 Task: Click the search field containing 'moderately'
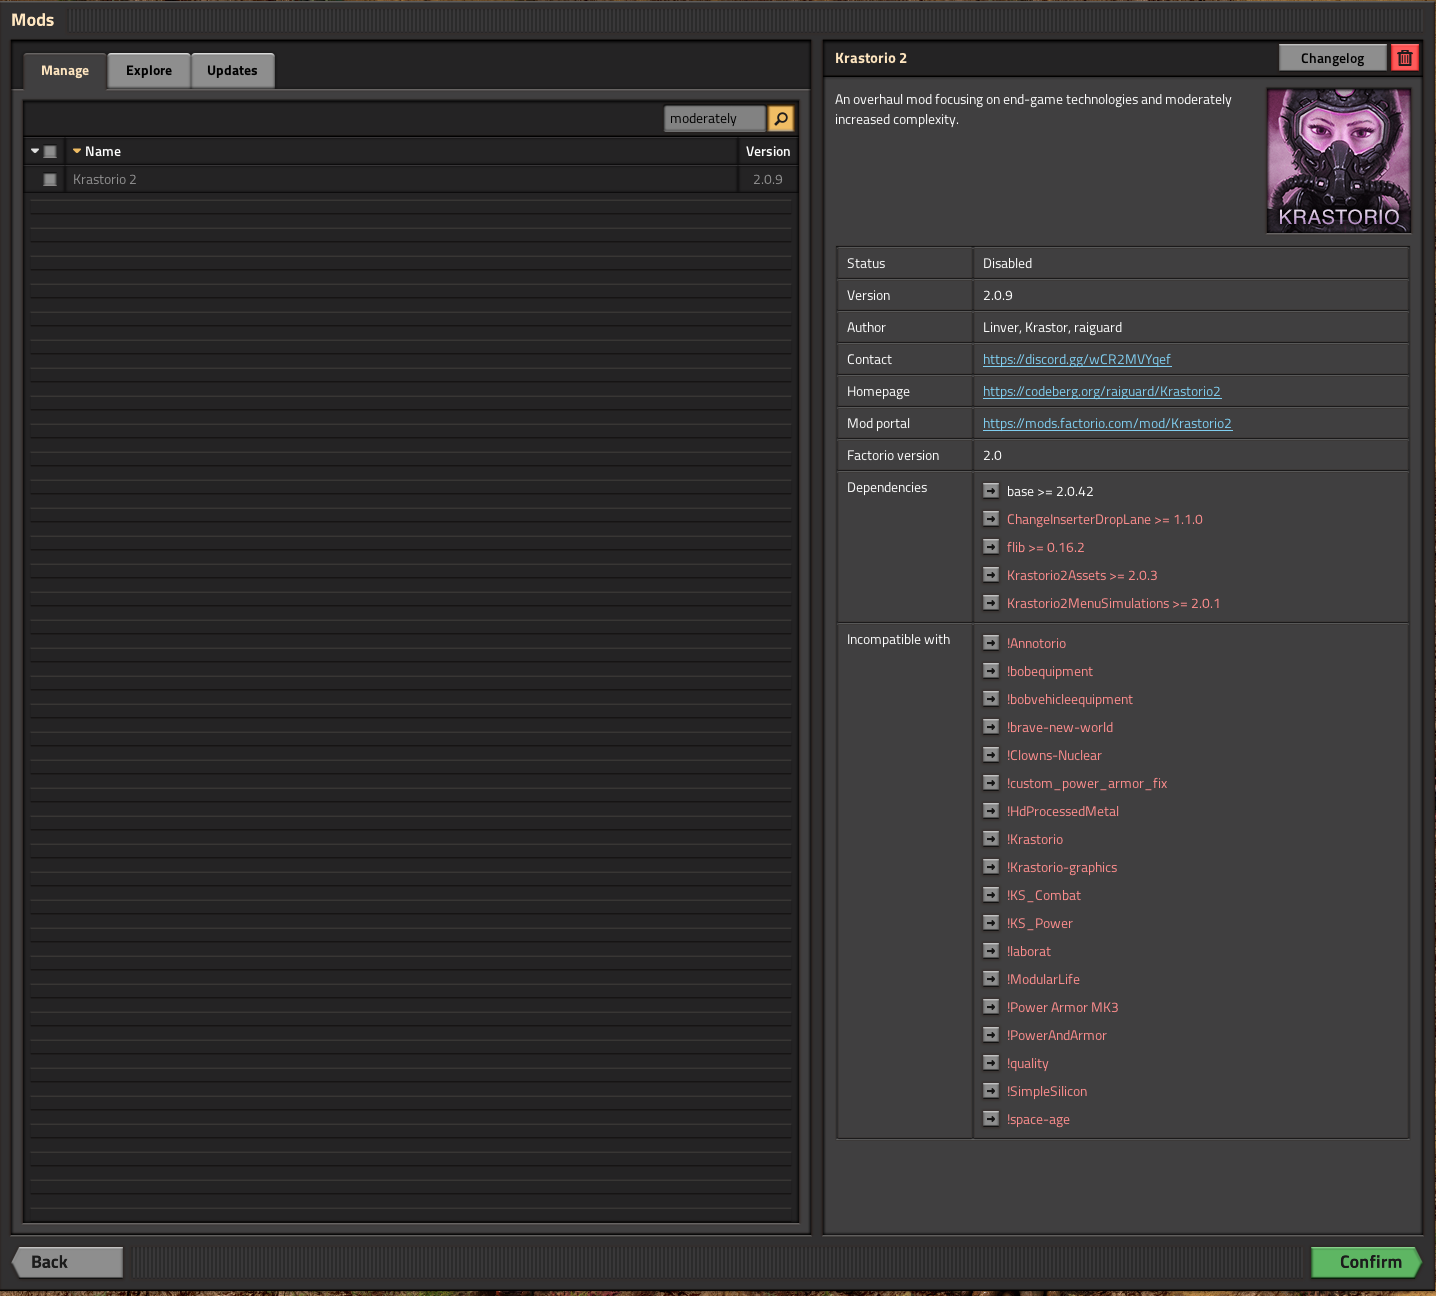(x=714, y=119)
